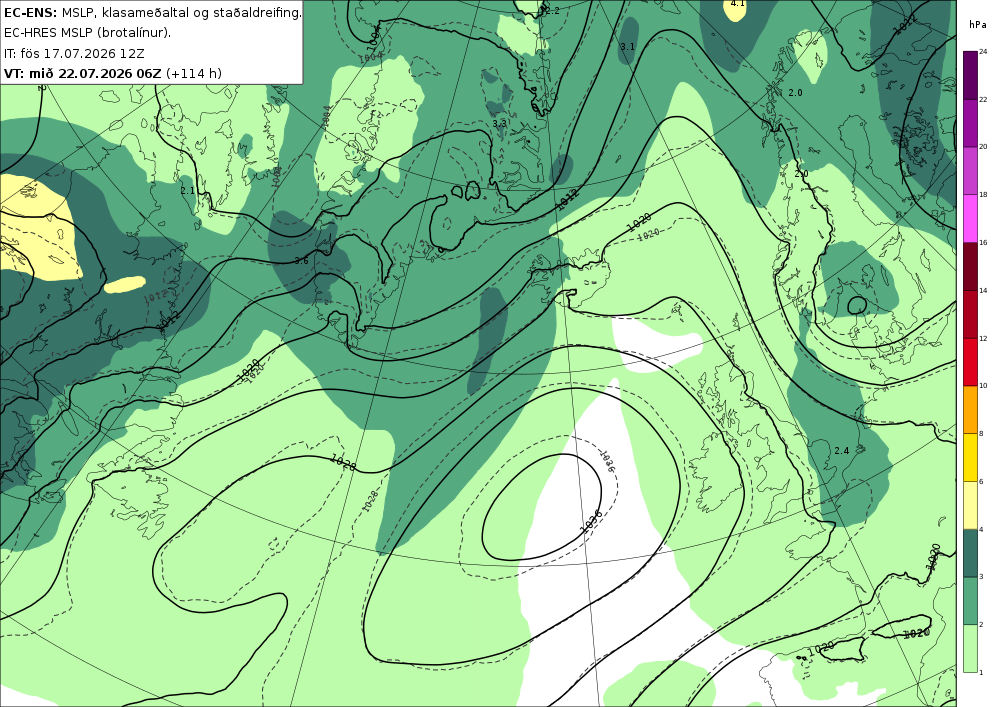Click the 1028 solid contour label
Image resolution: width=1000 pixels, height=707 pixels.
[x=343, y=463]
